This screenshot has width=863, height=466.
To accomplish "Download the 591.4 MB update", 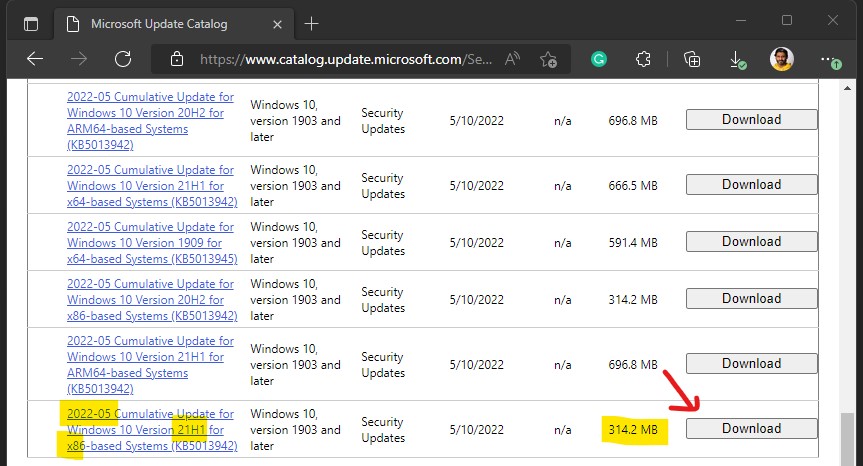I will [751, 242].
